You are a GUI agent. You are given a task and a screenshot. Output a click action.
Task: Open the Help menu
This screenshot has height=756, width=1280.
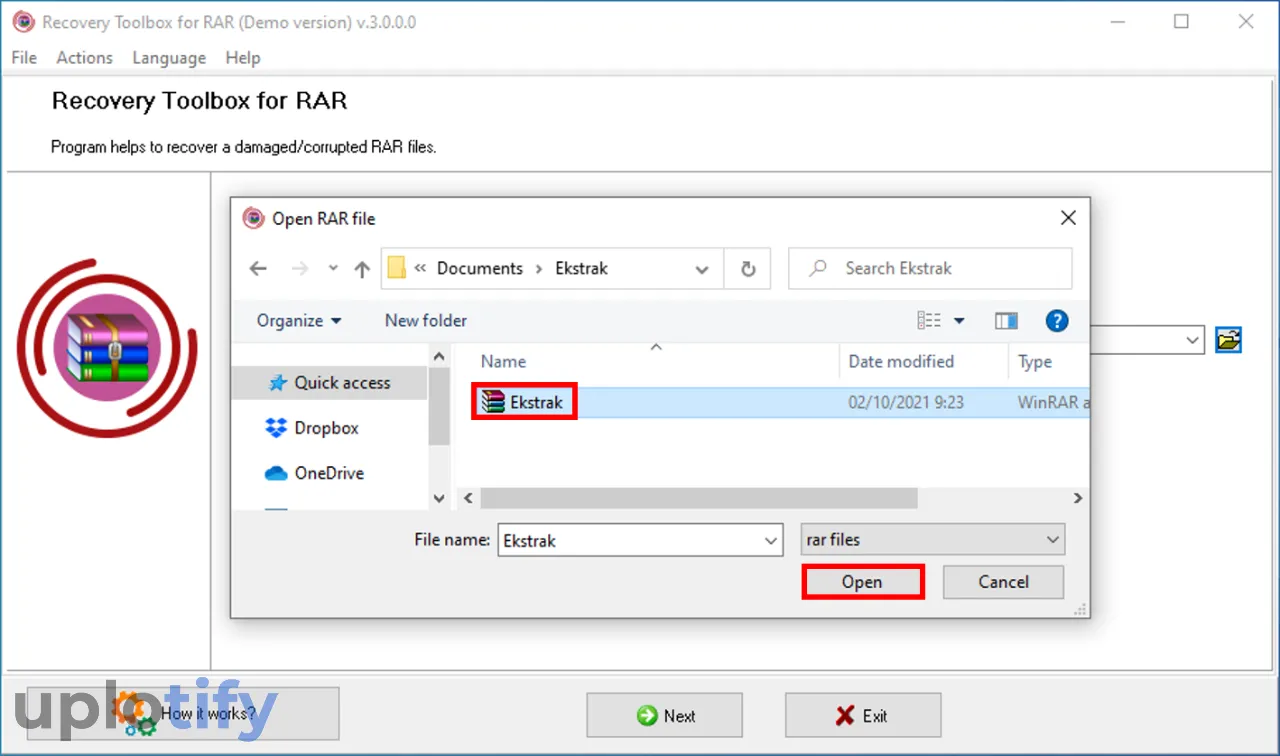click(243, 58)
